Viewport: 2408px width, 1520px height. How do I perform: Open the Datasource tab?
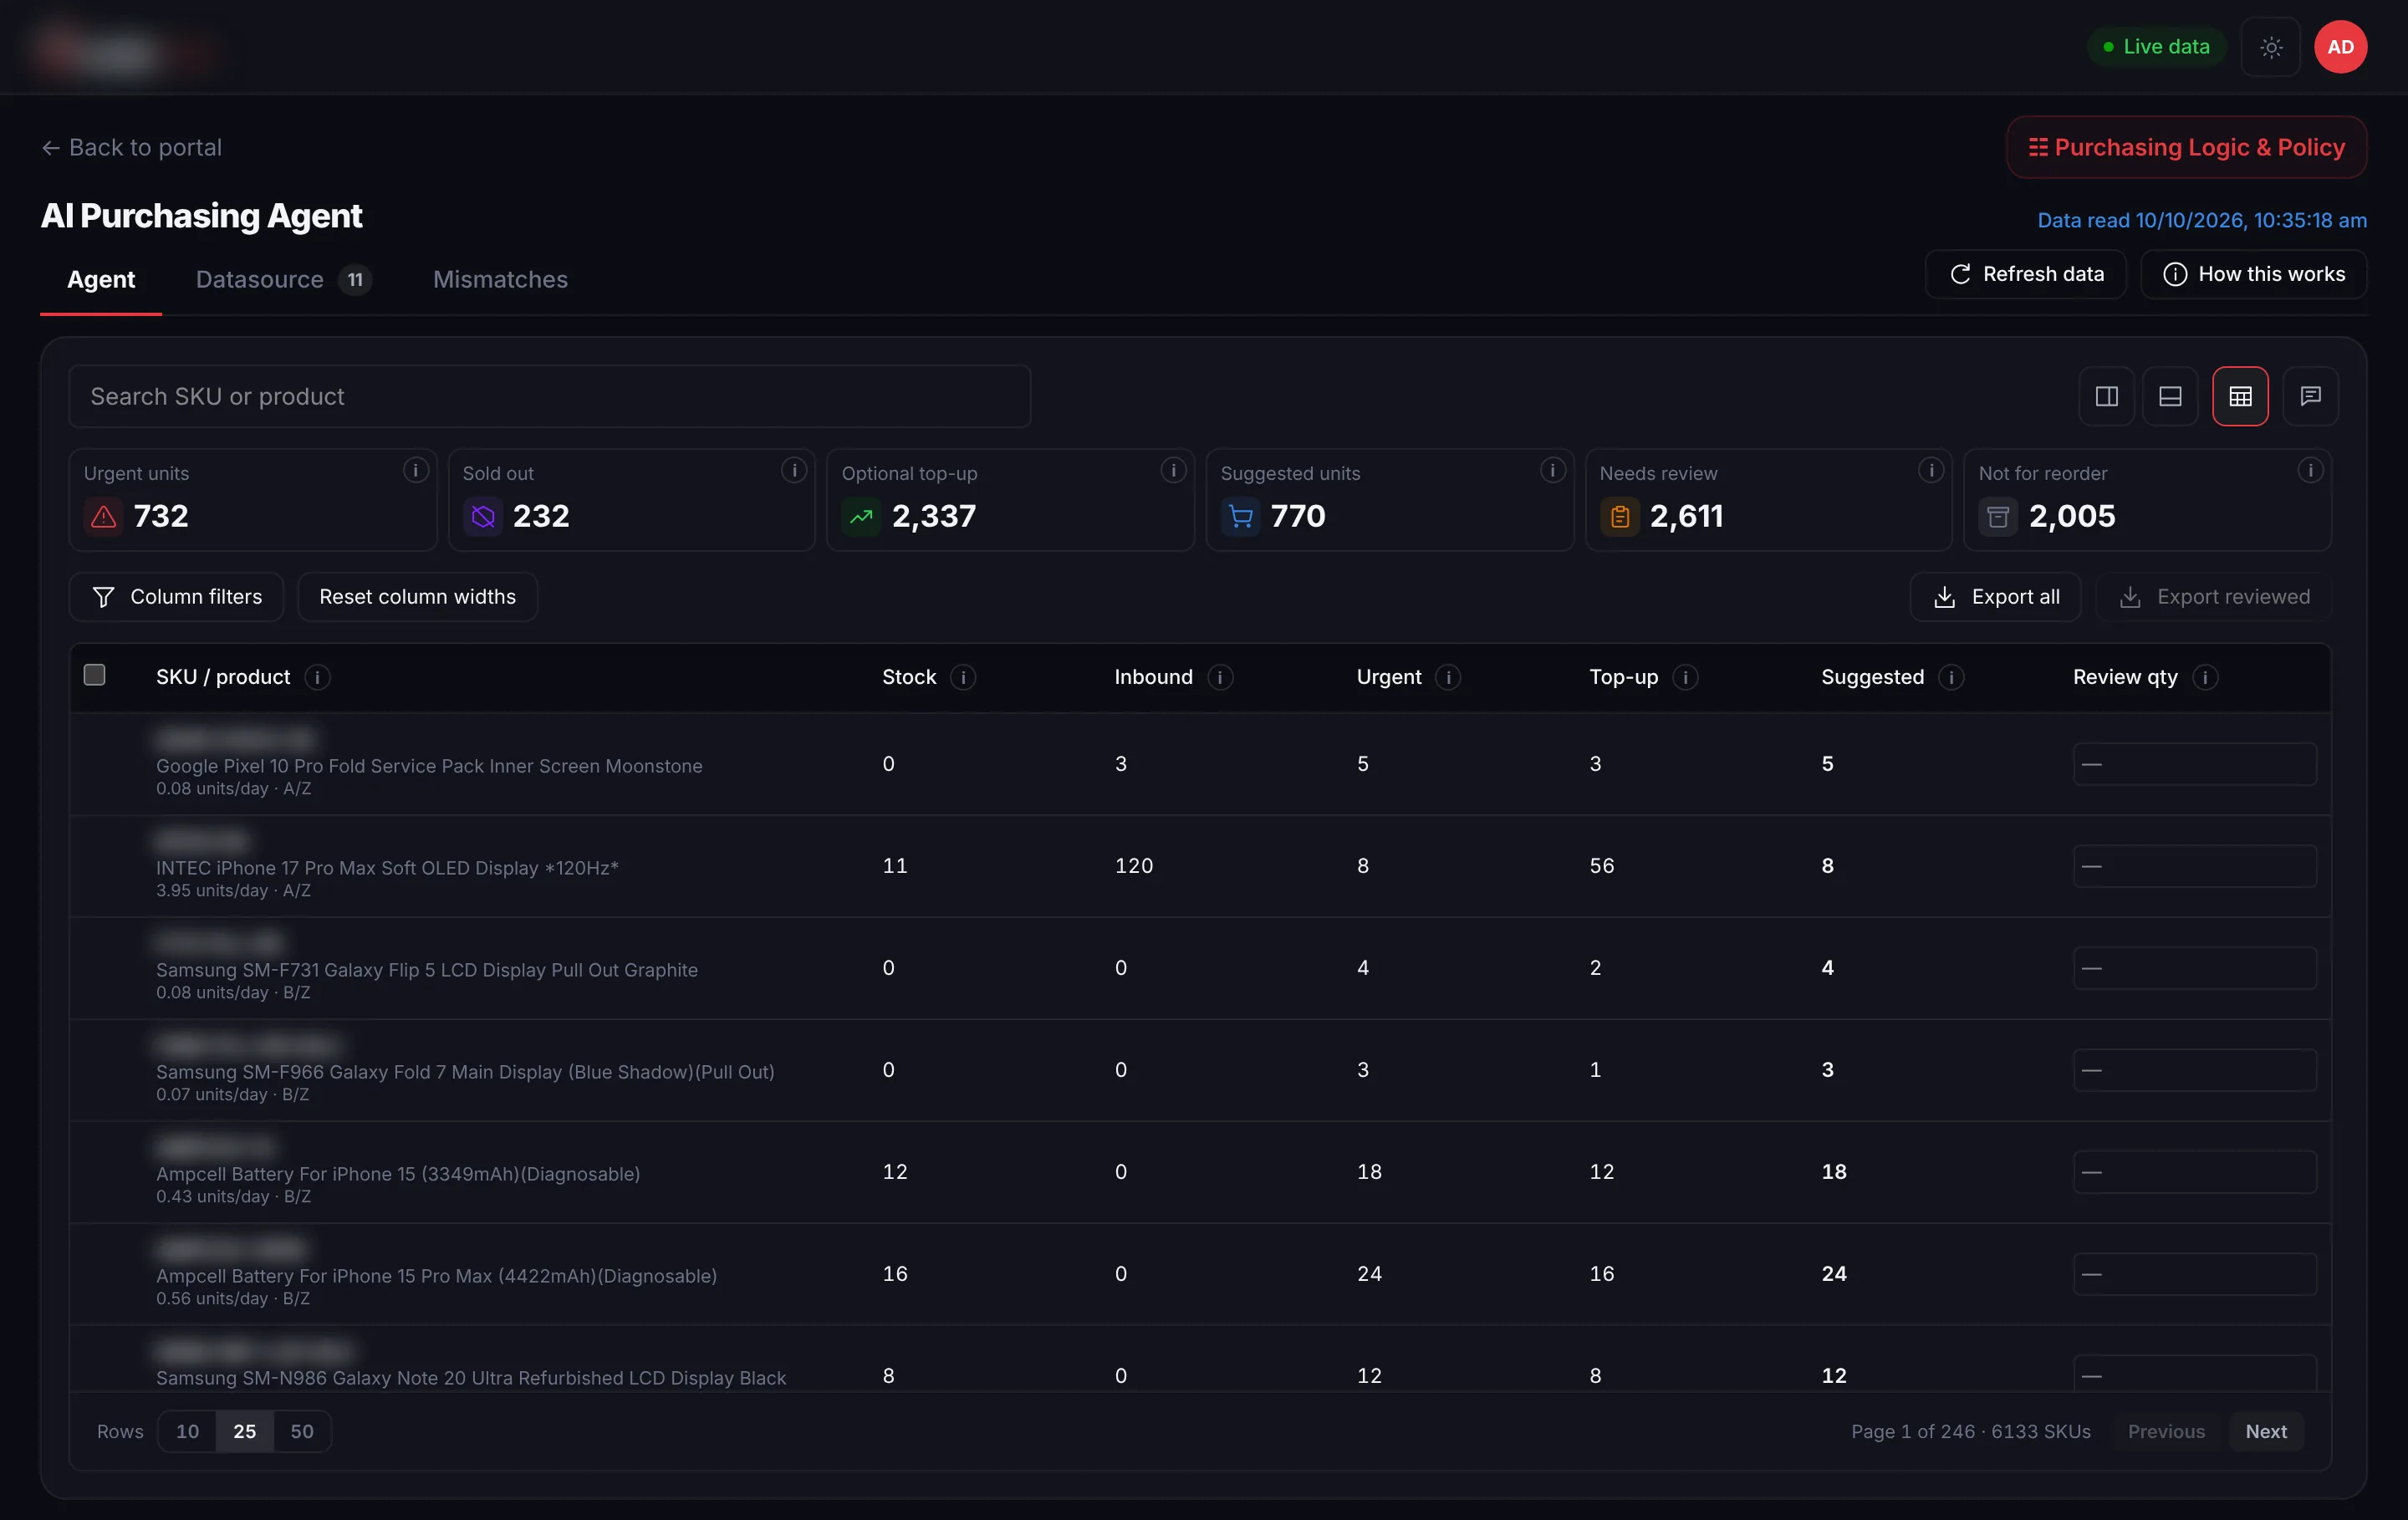283,280
